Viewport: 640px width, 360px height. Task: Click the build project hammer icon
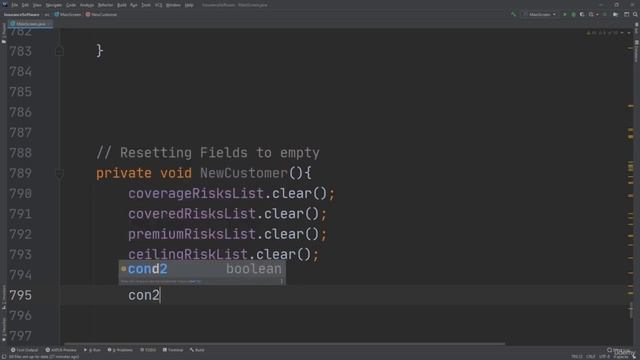tap(513, 15)
